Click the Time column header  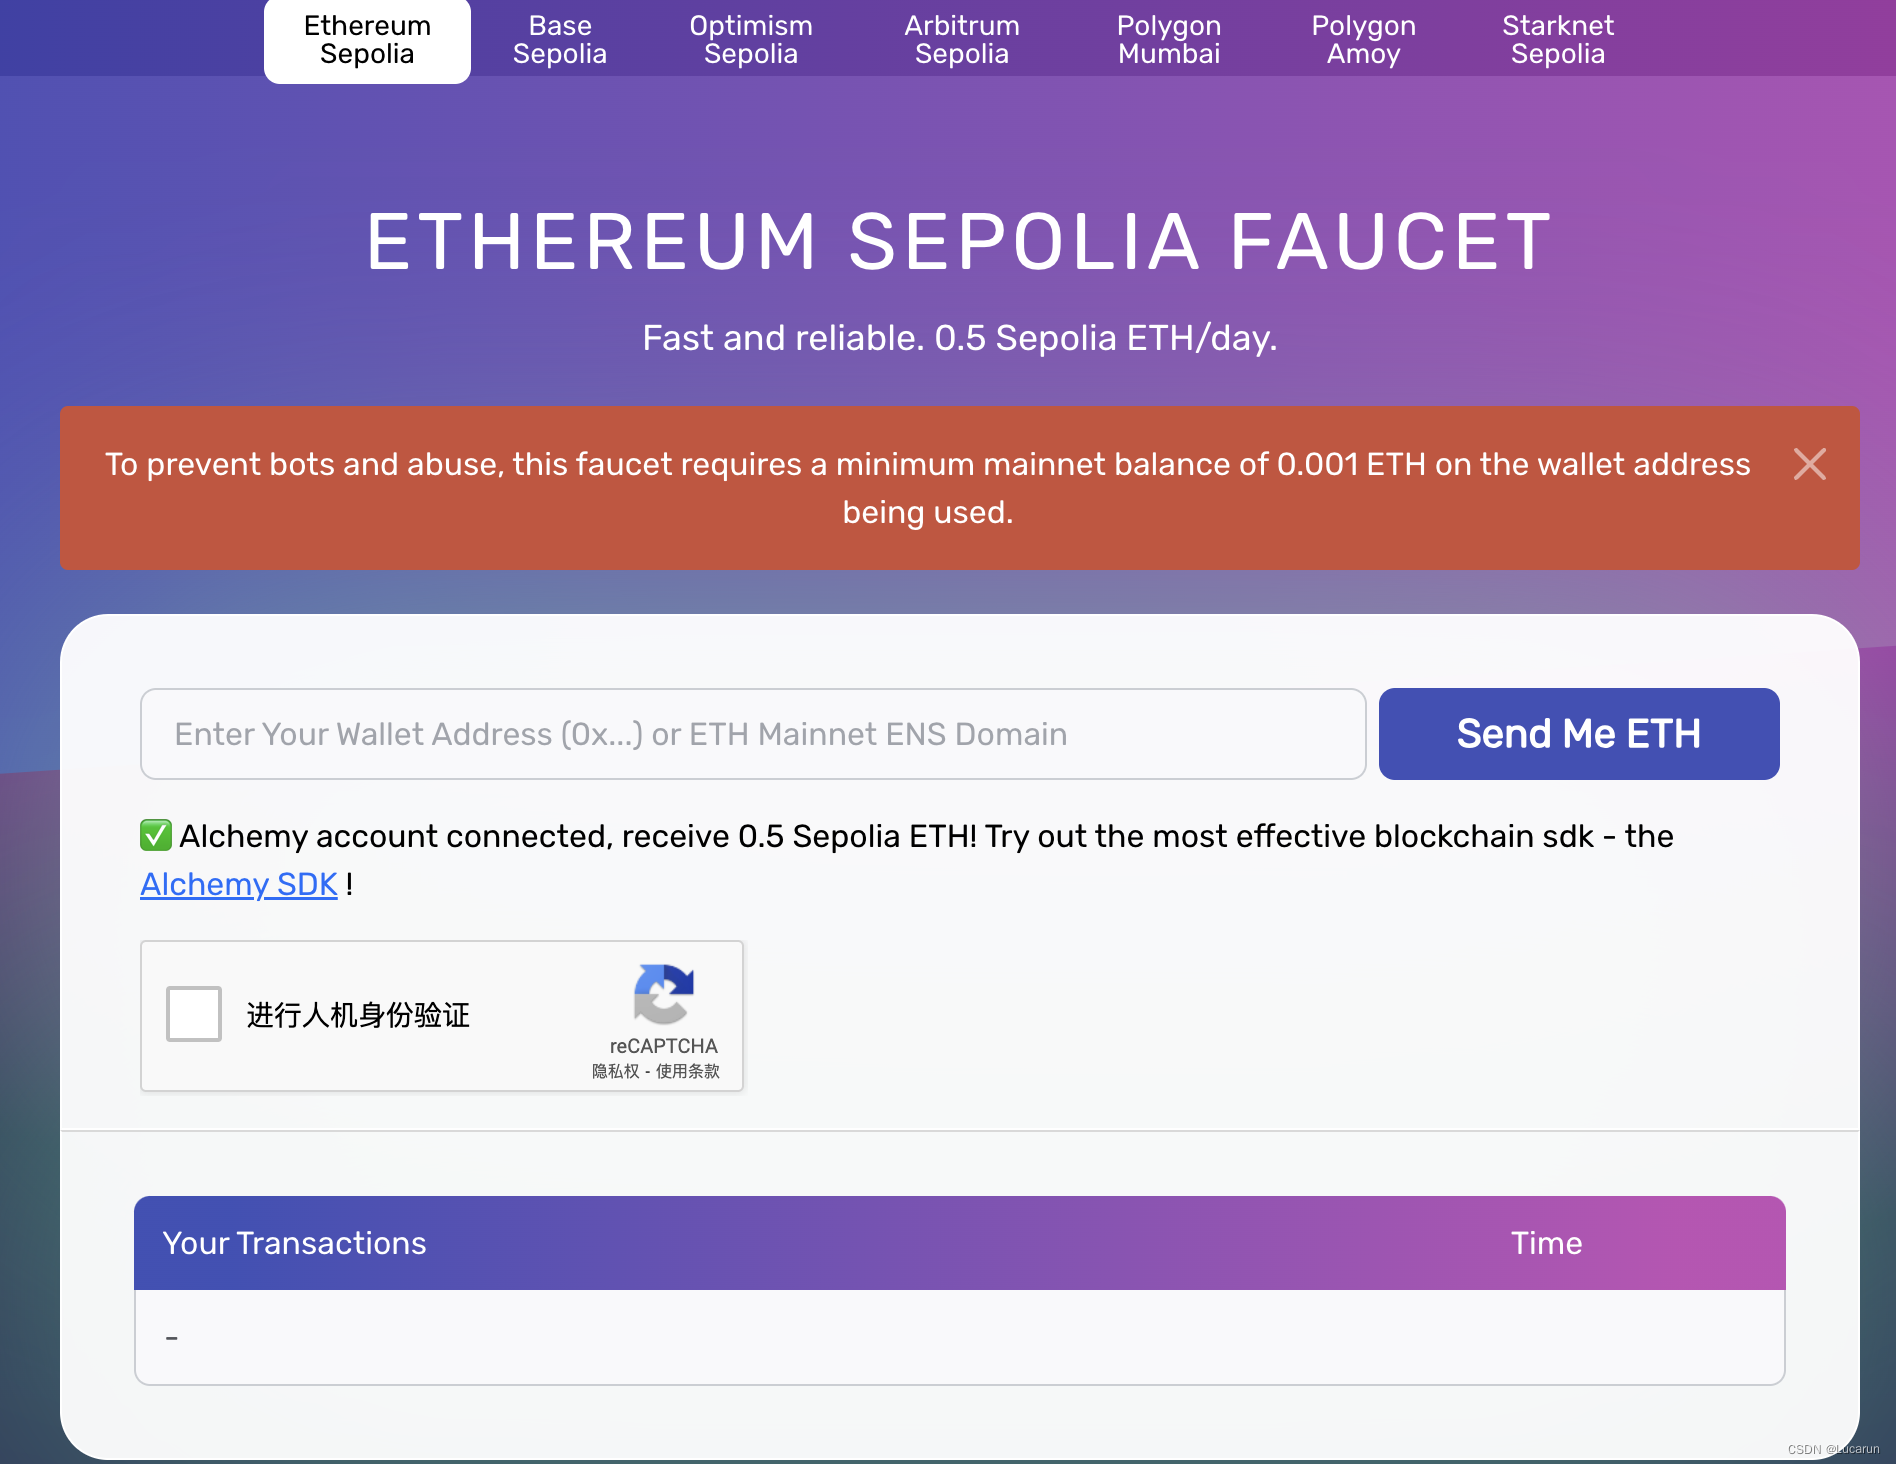(x=1546, y=1243)
